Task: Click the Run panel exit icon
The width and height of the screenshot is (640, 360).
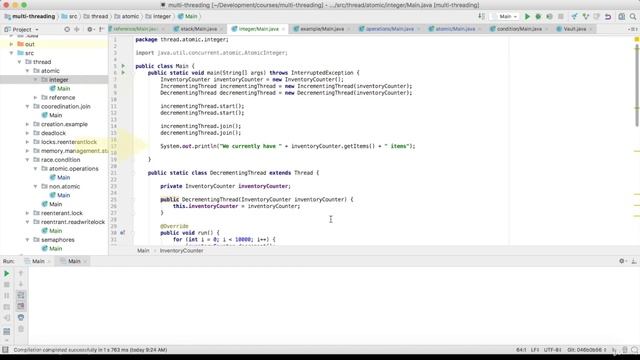Action: coord(7,318)
